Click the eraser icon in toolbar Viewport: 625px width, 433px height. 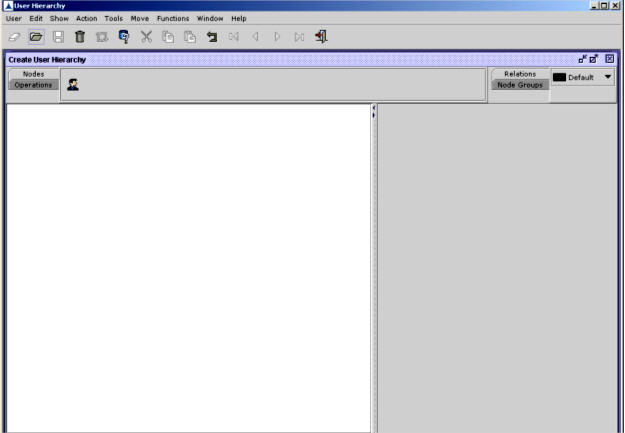click(14, 36)
